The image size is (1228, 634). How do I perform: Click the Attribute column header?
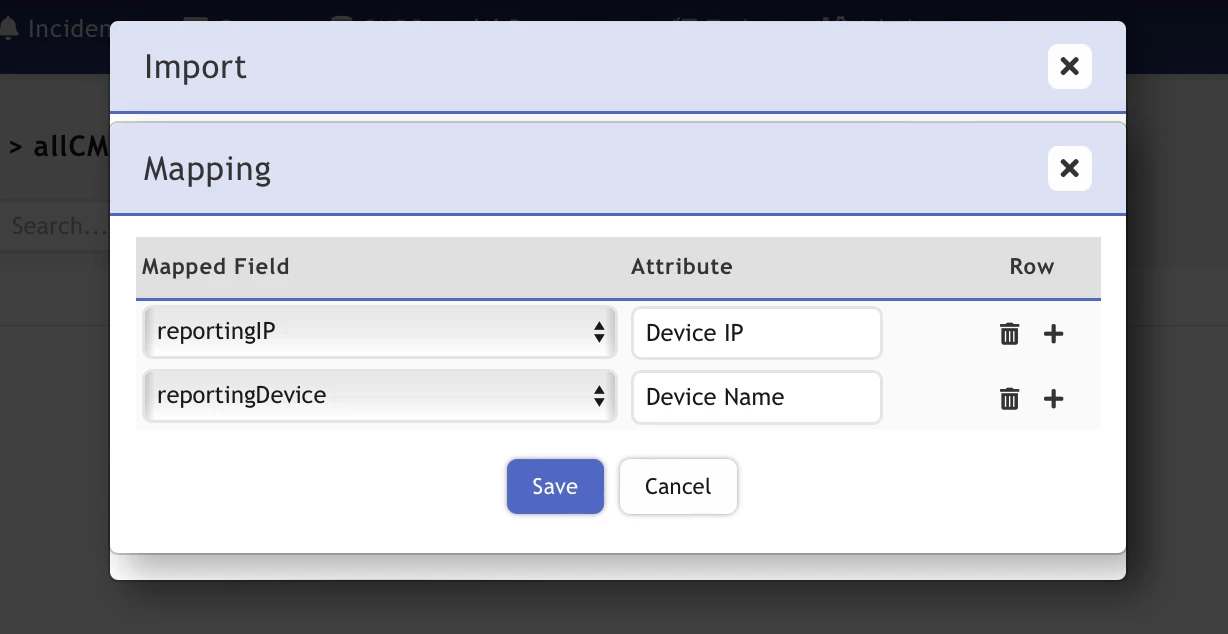coord(682,267)
